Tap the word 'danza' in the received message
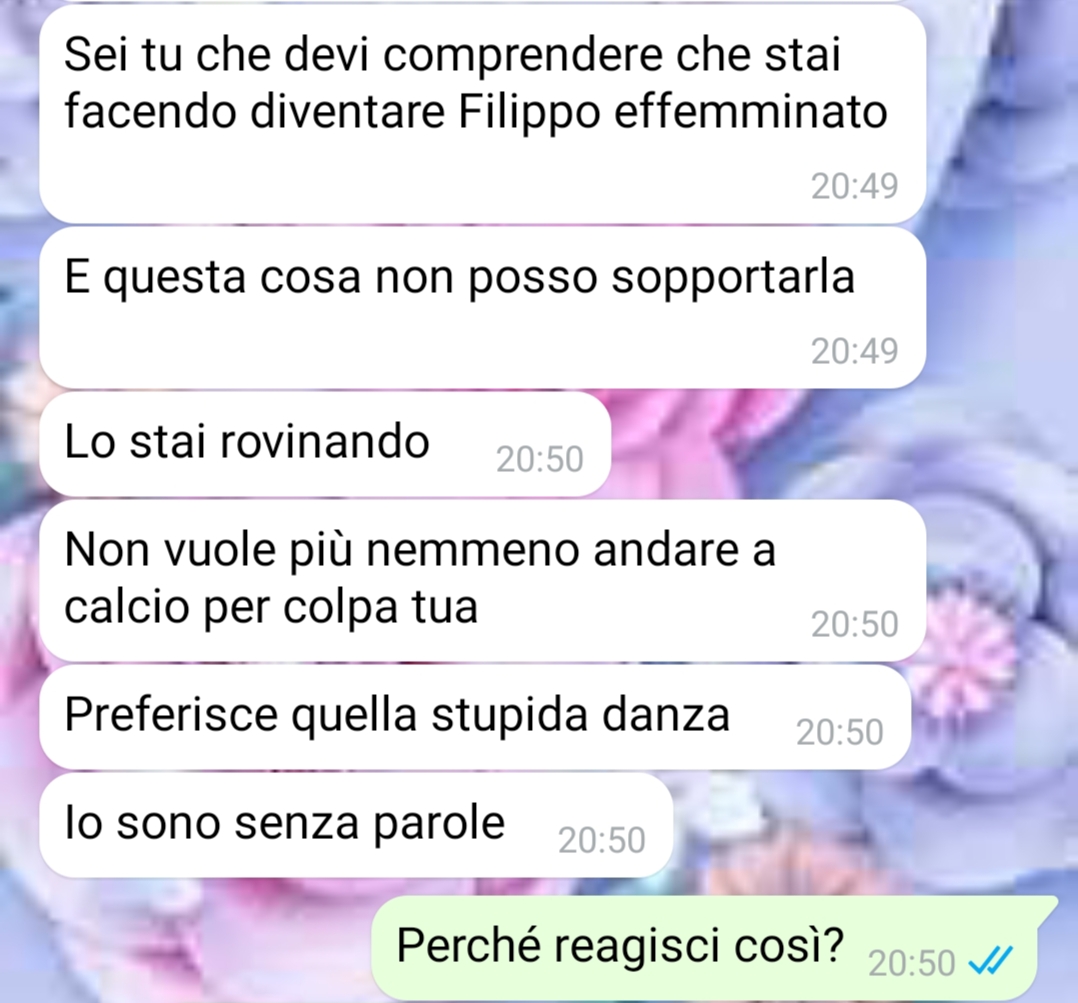The height and width of the screenshot is (1003, 1078). point(666,714)
